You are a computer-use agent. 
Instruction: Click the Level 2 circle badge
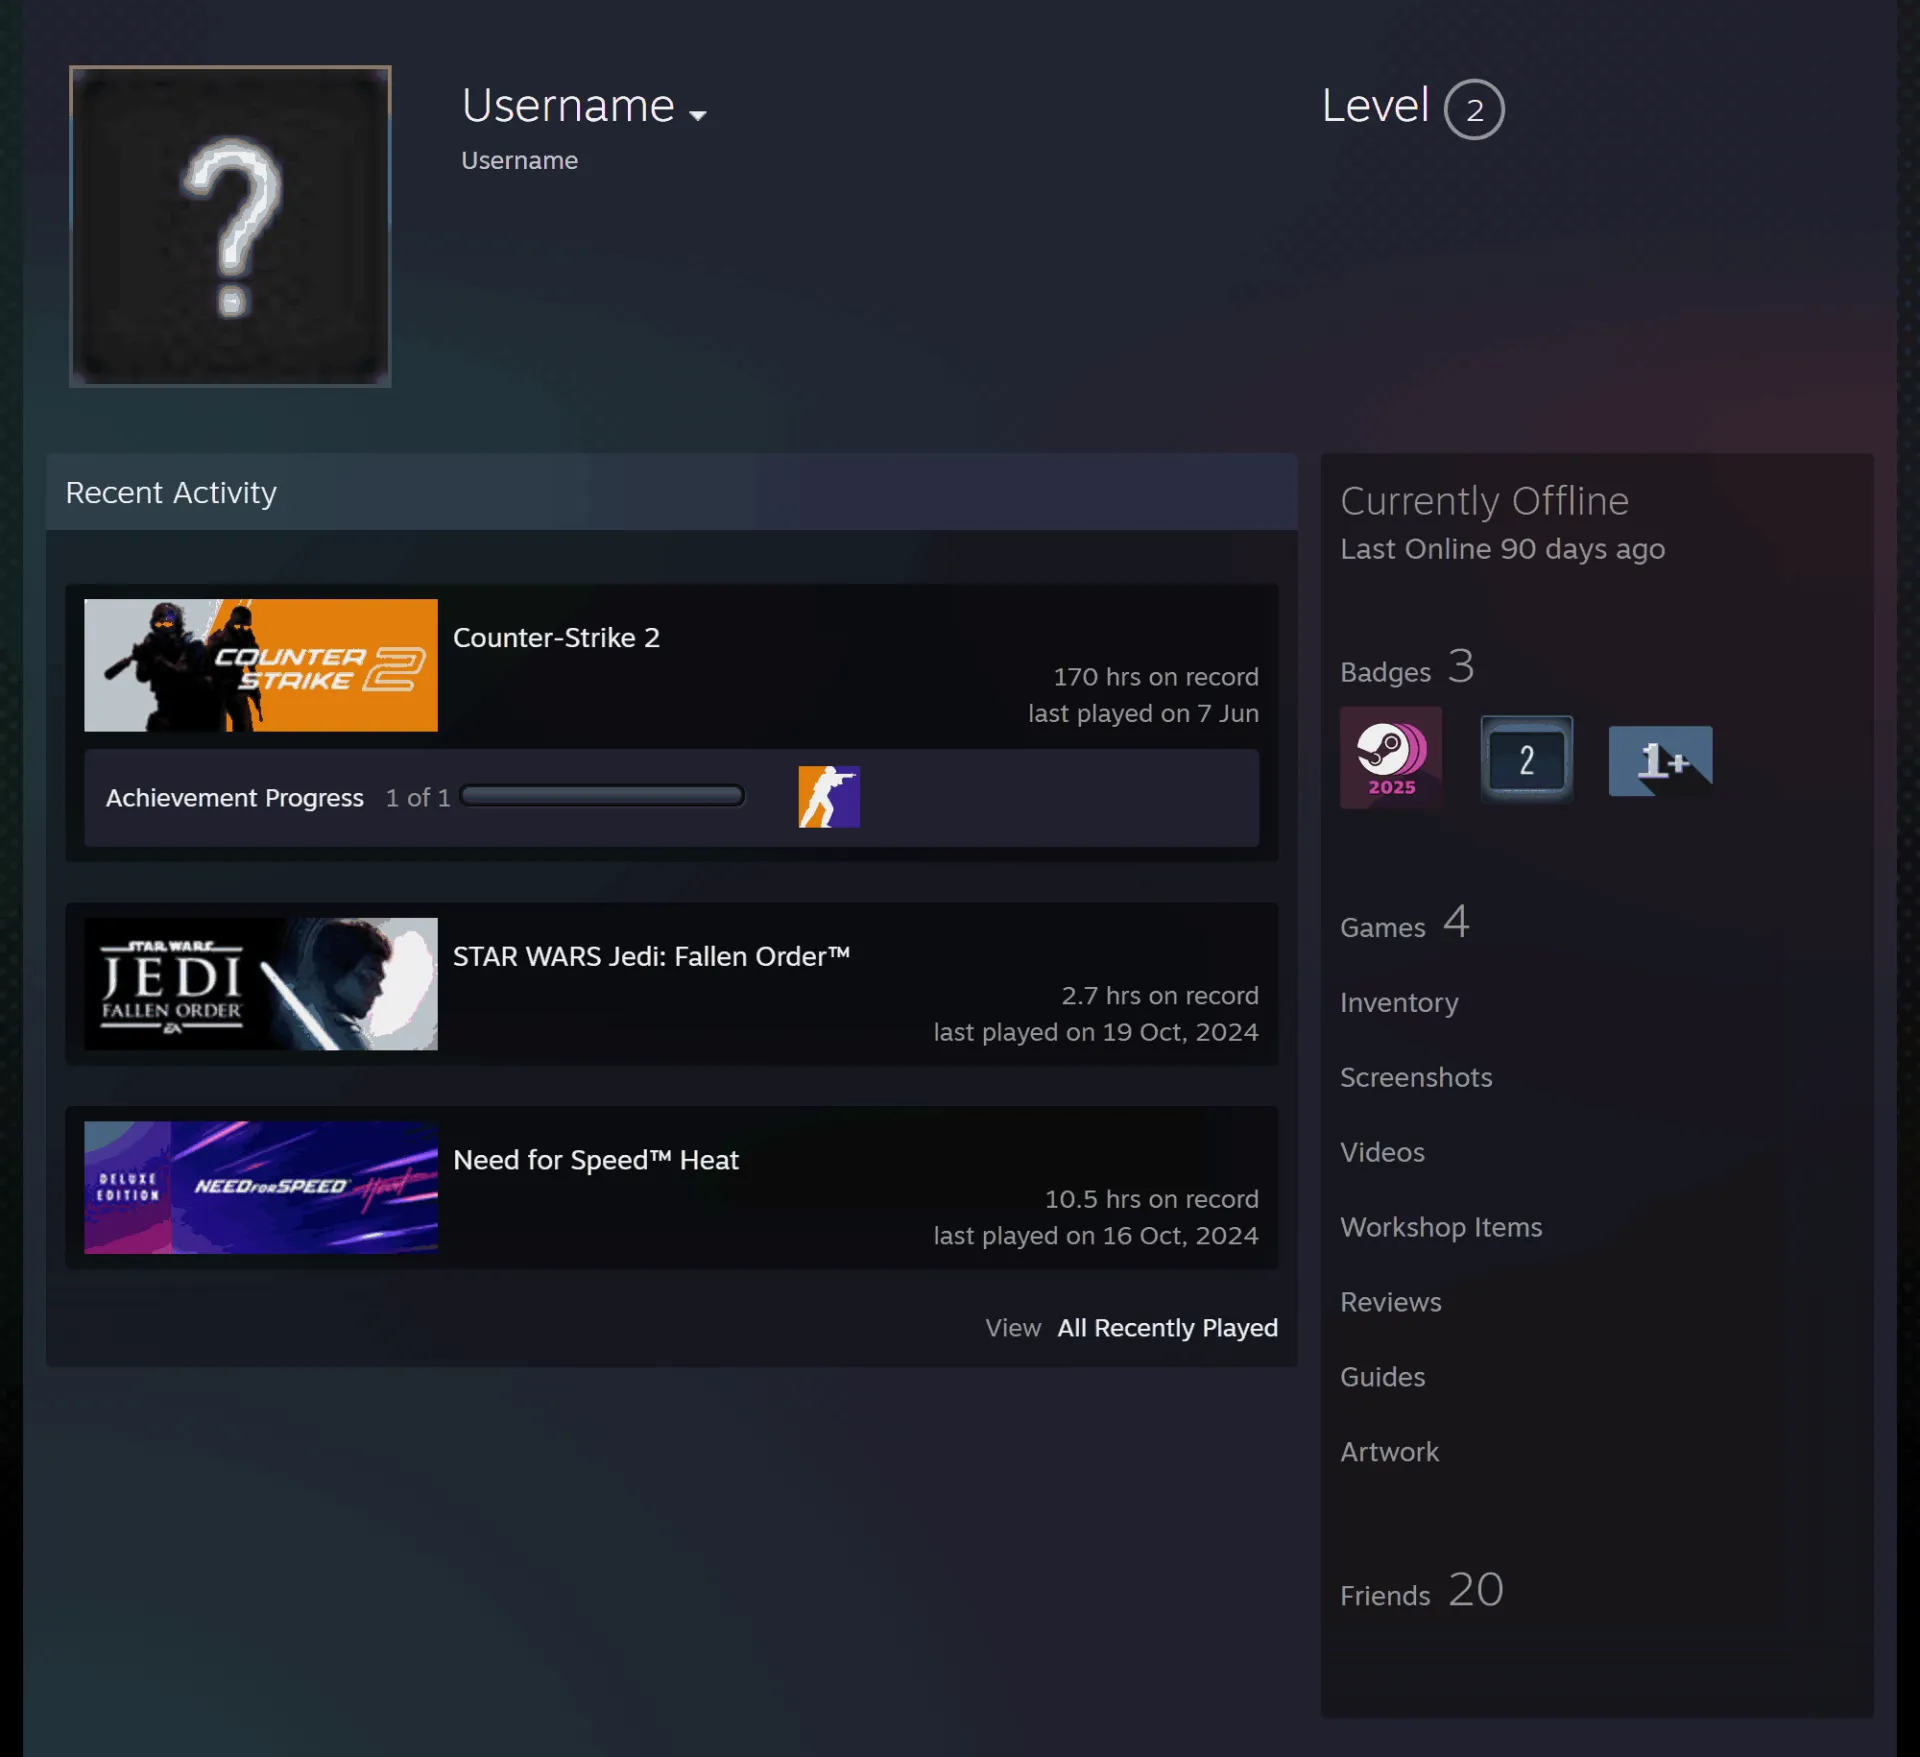coord(1474,109)
